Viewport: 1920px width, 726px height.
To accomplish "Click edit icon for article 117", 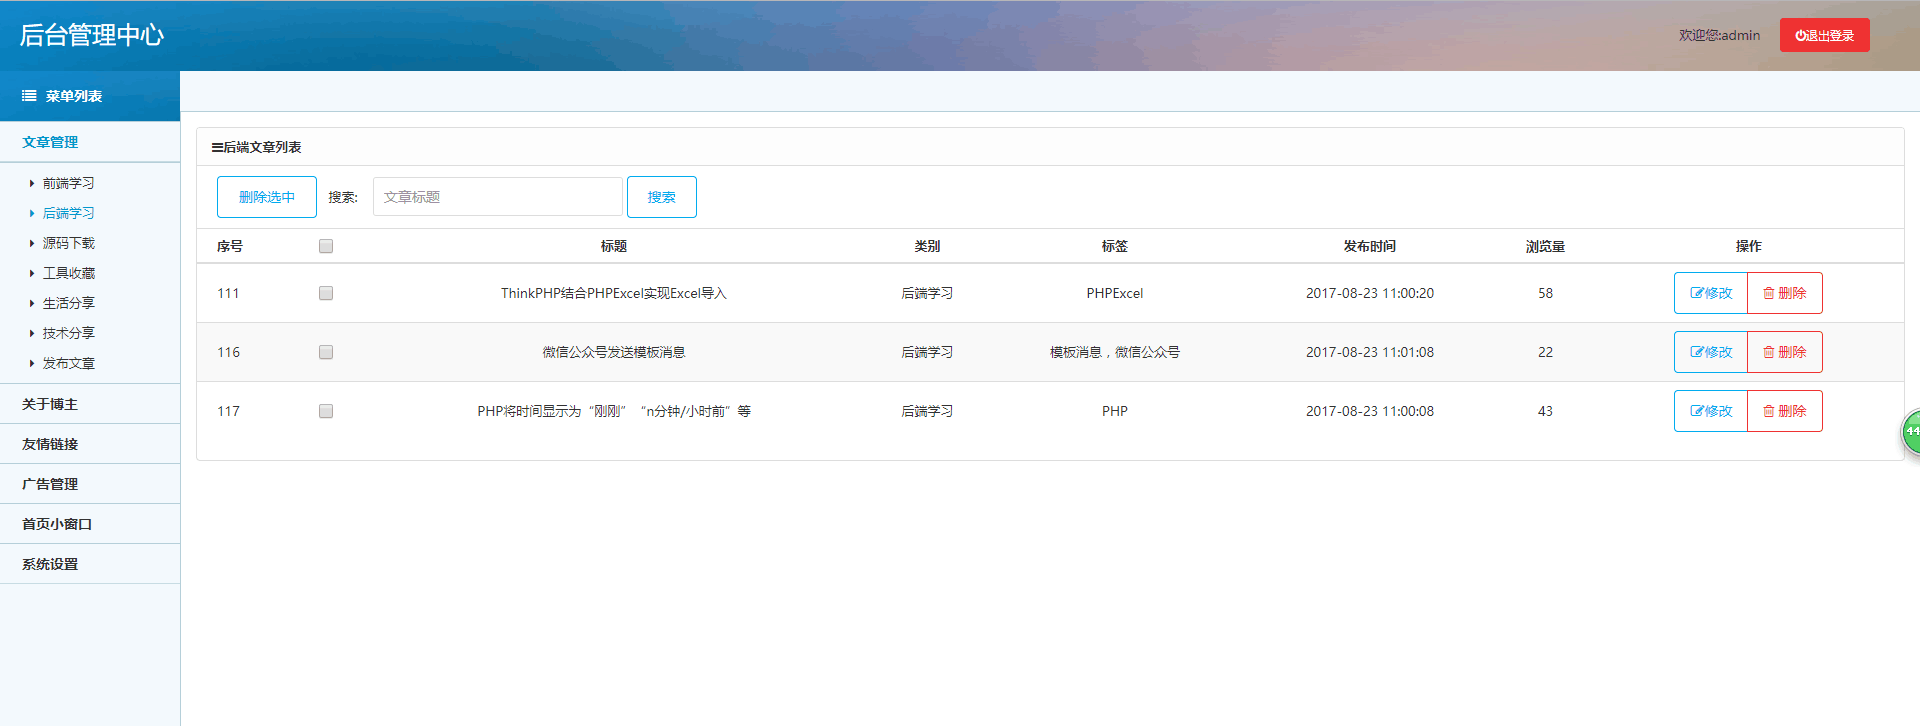I will pos(1697,411).
